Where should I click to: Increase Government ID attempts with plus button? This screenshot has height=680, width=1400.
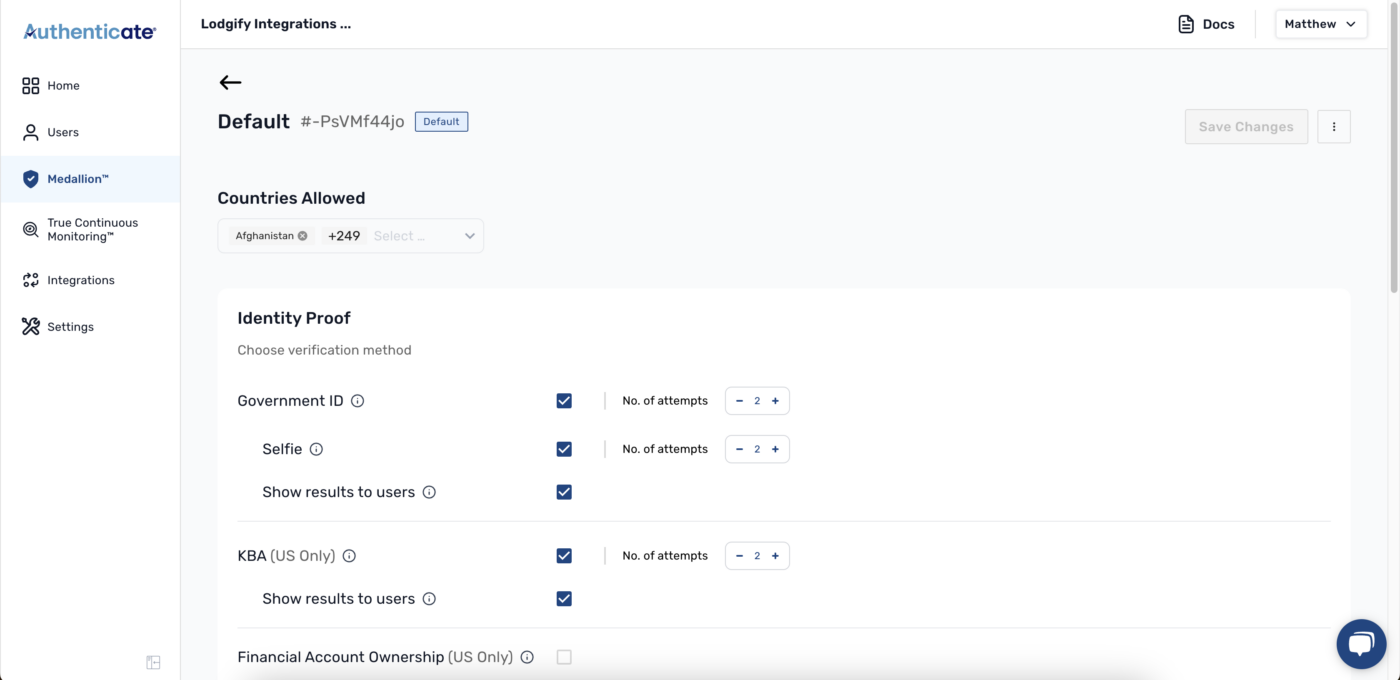coord(774,400)
